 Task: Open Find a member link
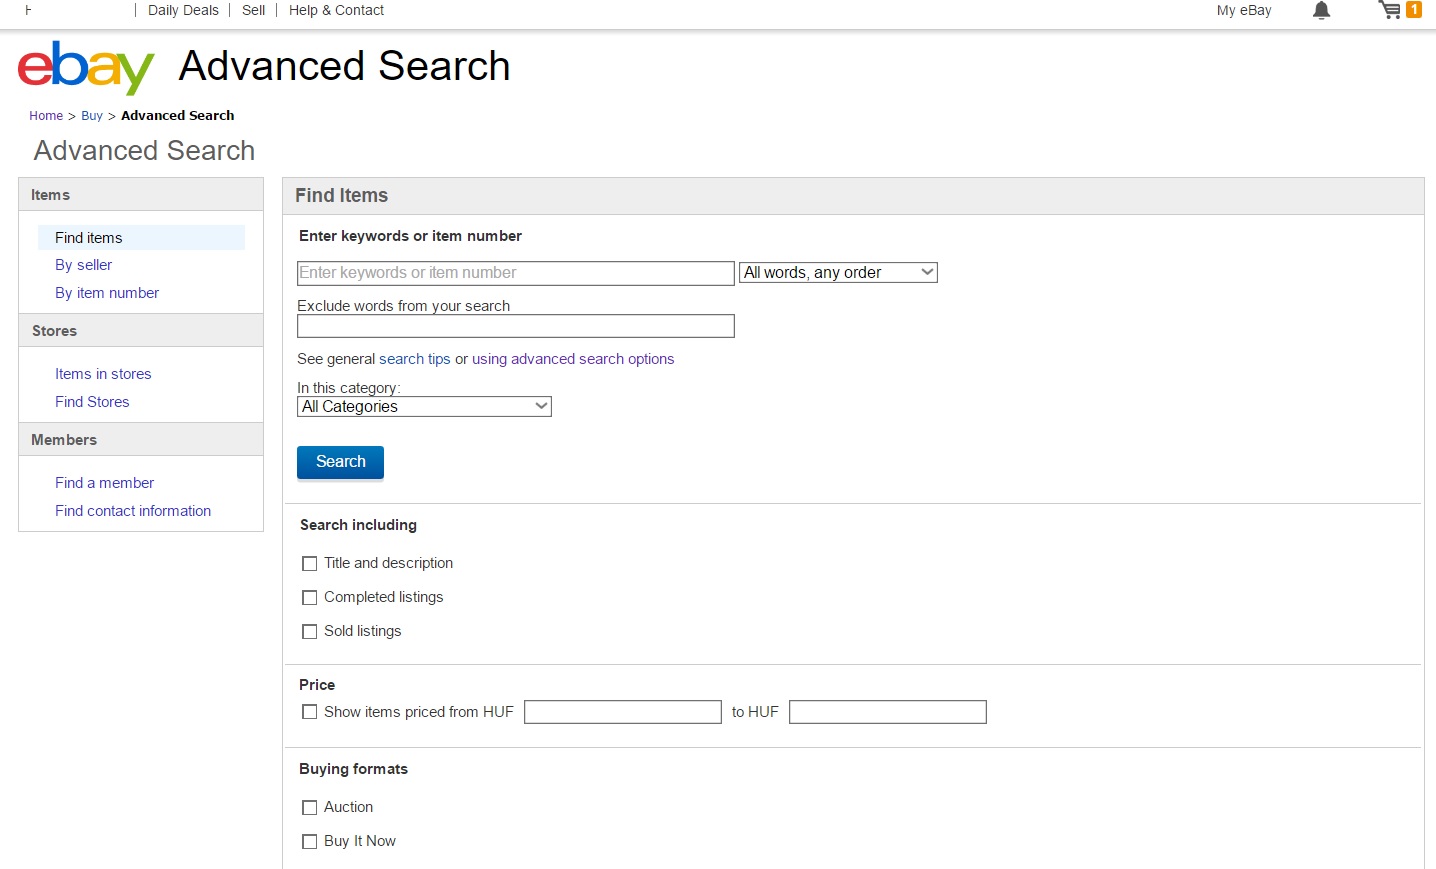104,483
